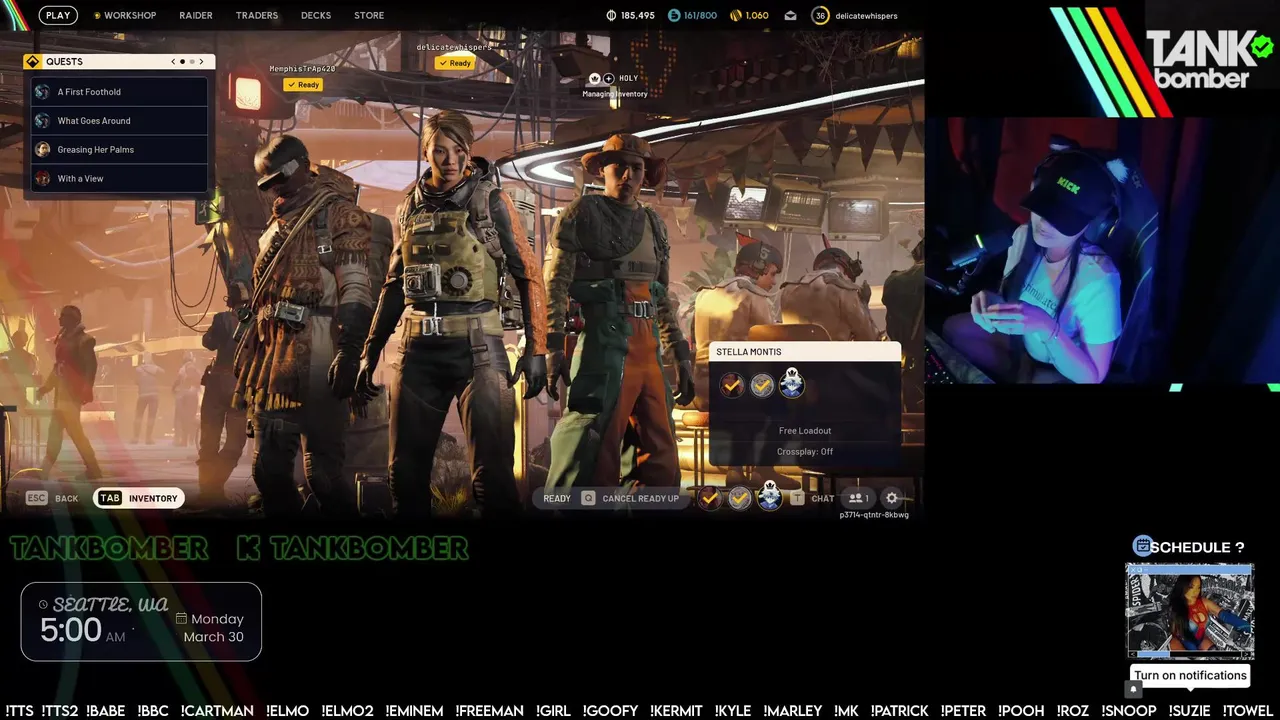Open the schedule thumbnail image
This screenshot has height=720, width=1280.
(1190, 611)
